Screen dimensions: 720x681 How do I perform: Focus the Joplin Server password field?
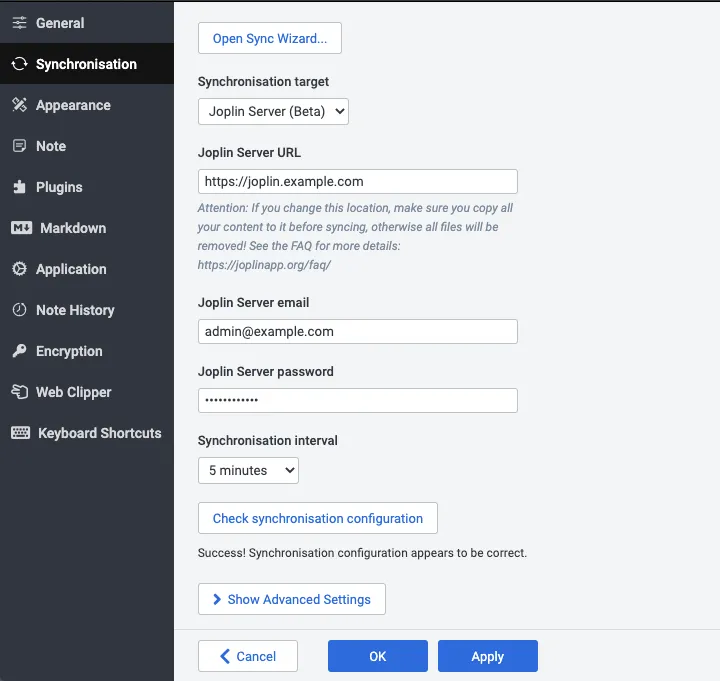(x=358, y=400)
